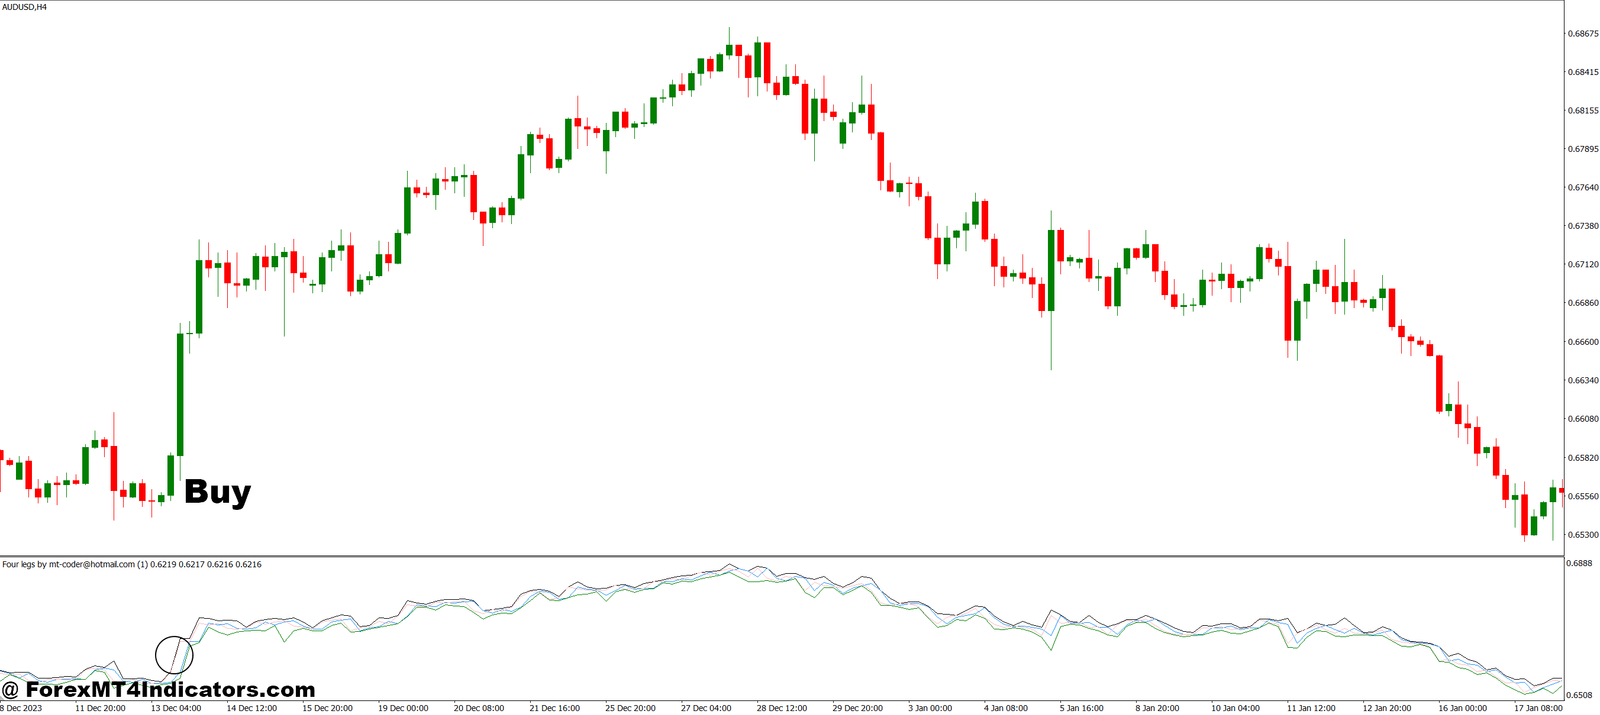Click the 0.66600 price axis label
Screen dimensions: 1600x715
point(1582,342)
